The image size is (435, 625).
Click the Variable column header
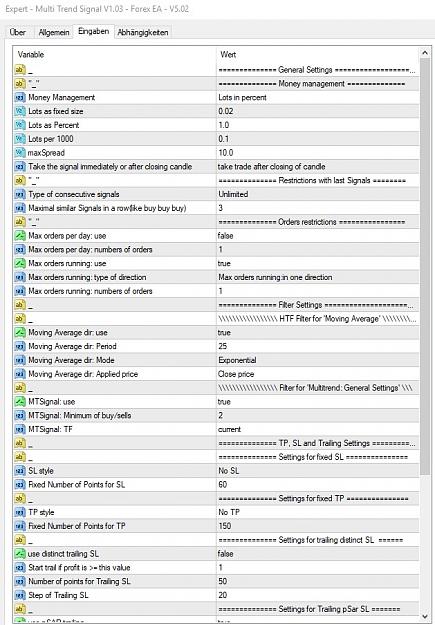point(115,55)
